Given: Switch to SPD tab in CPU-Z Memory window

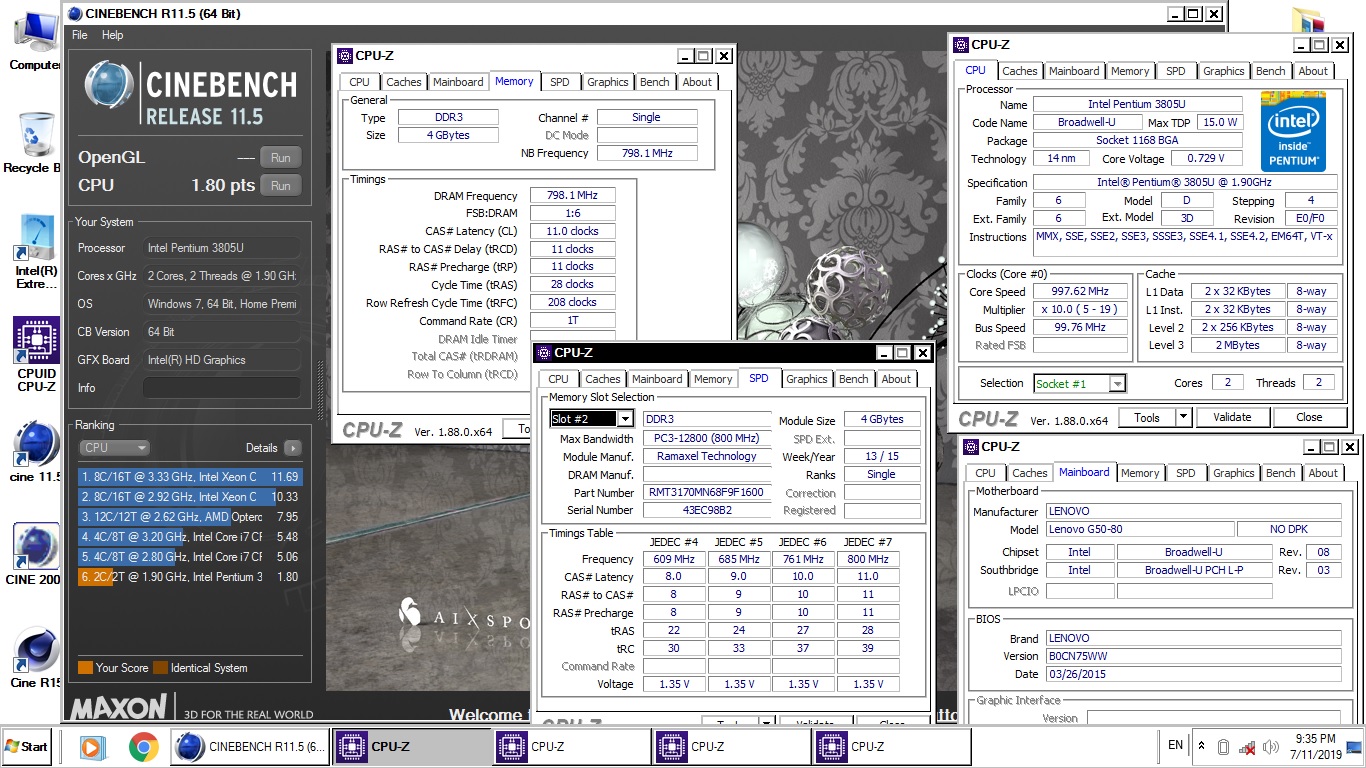Looking at the screenshot, I should (x=560, y=82).
